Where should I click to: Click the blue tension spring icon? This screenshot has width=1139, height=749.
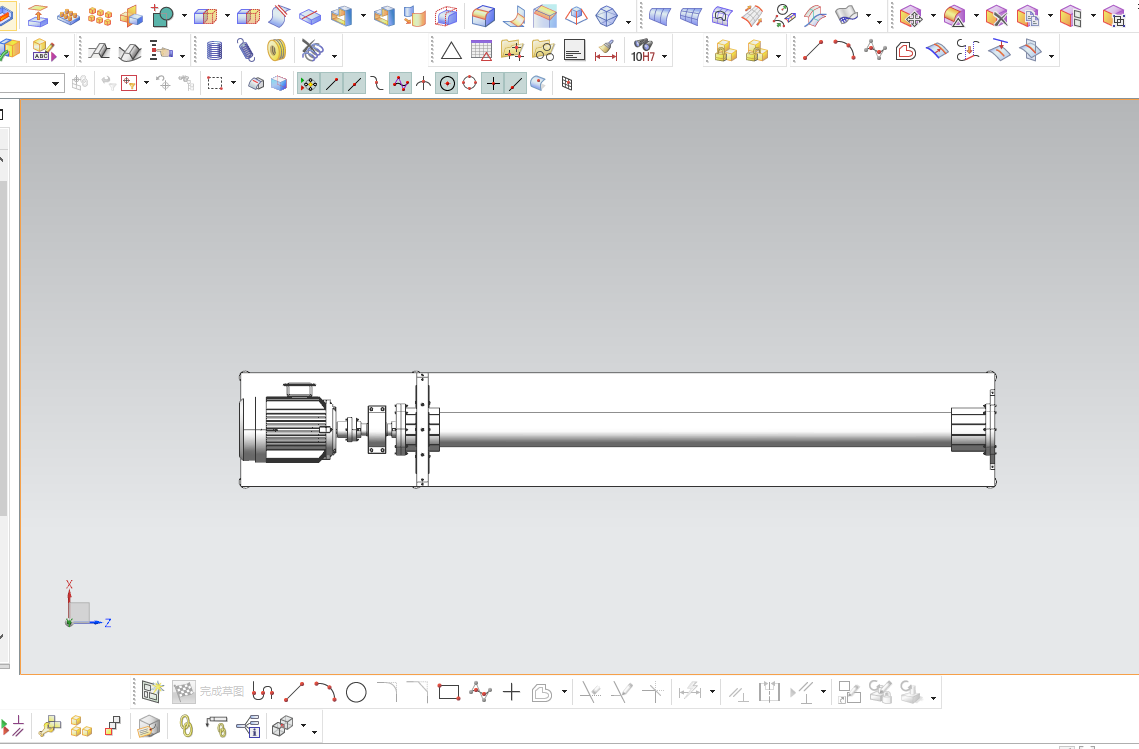click(246, 50)
